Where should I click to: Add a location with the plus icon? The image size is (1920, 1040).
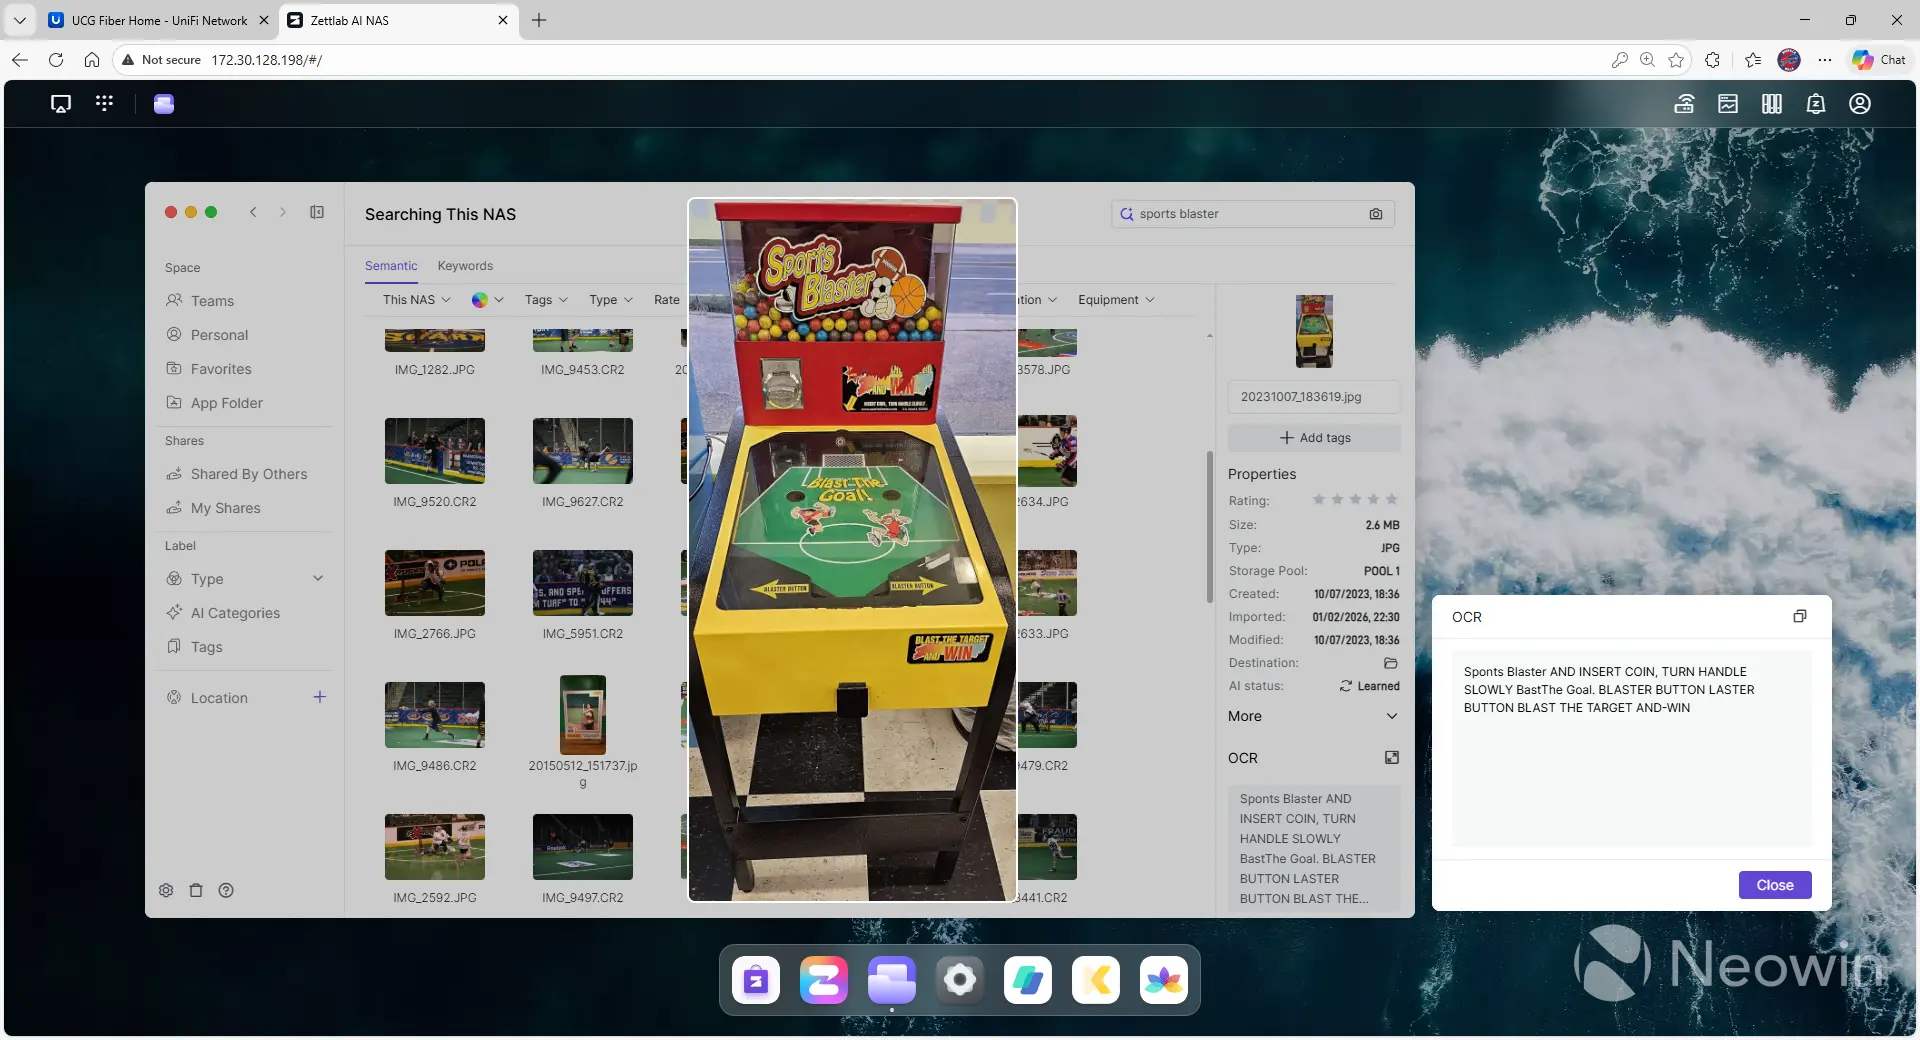tap(320, 697)
